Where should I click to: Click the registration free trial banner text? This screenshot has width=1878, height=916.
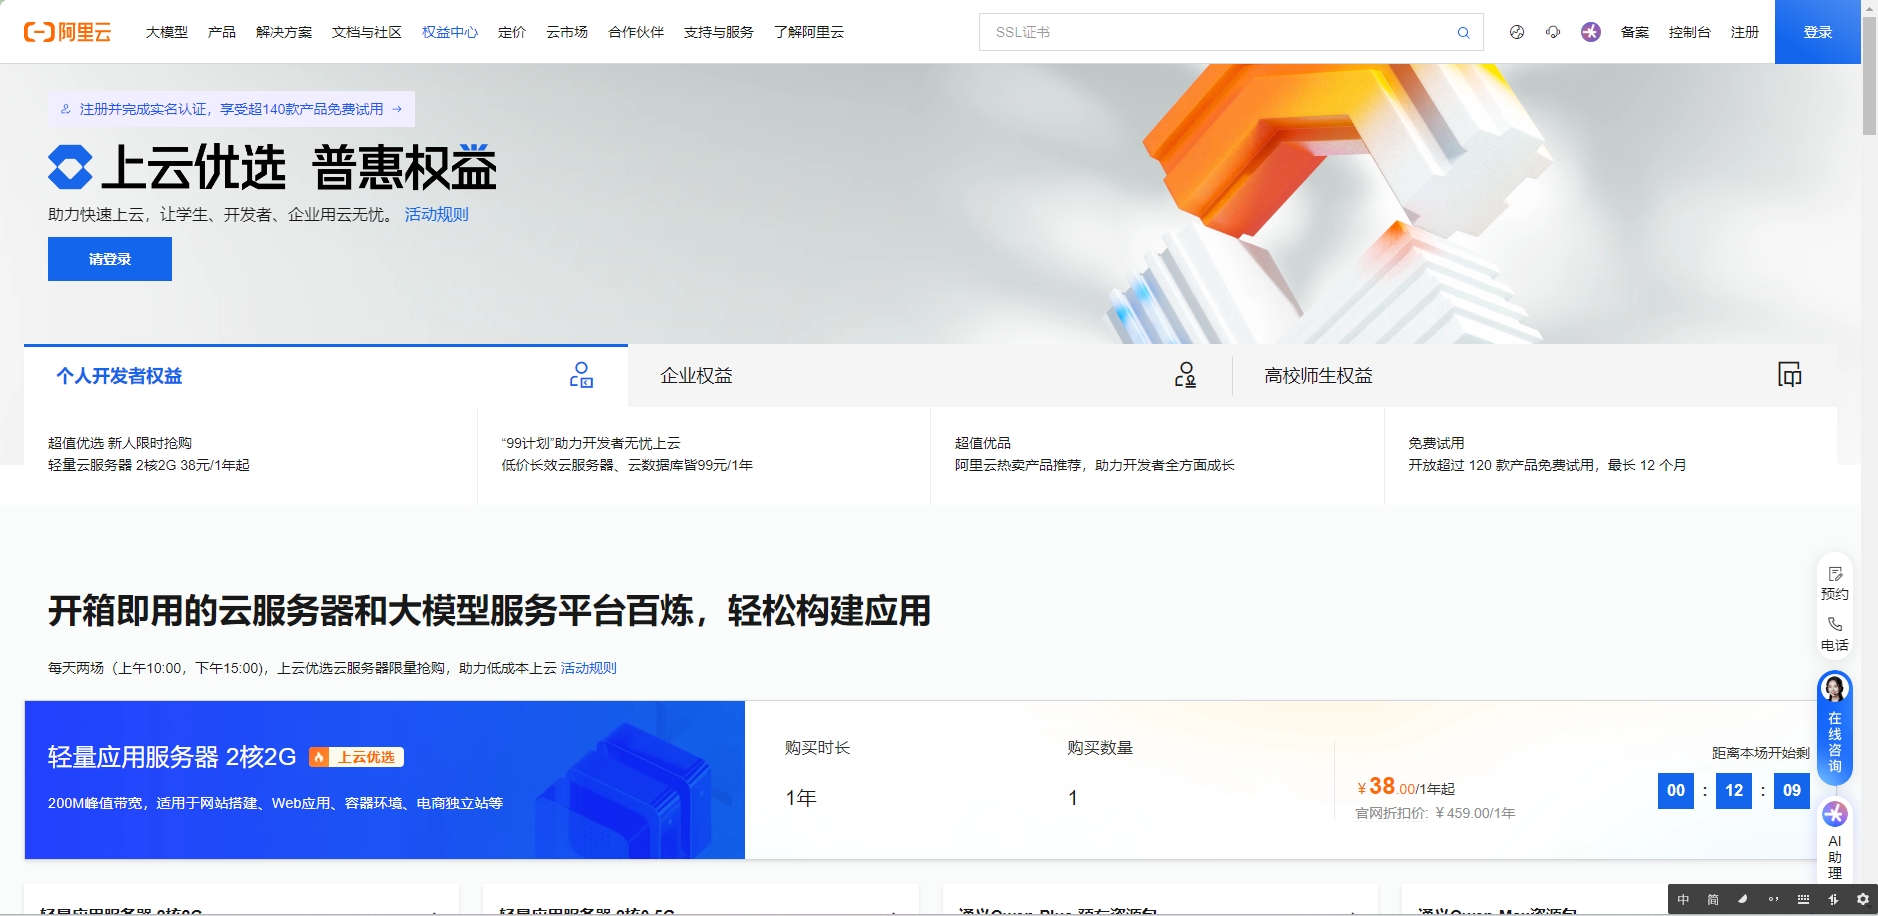(x=231, y=109)
